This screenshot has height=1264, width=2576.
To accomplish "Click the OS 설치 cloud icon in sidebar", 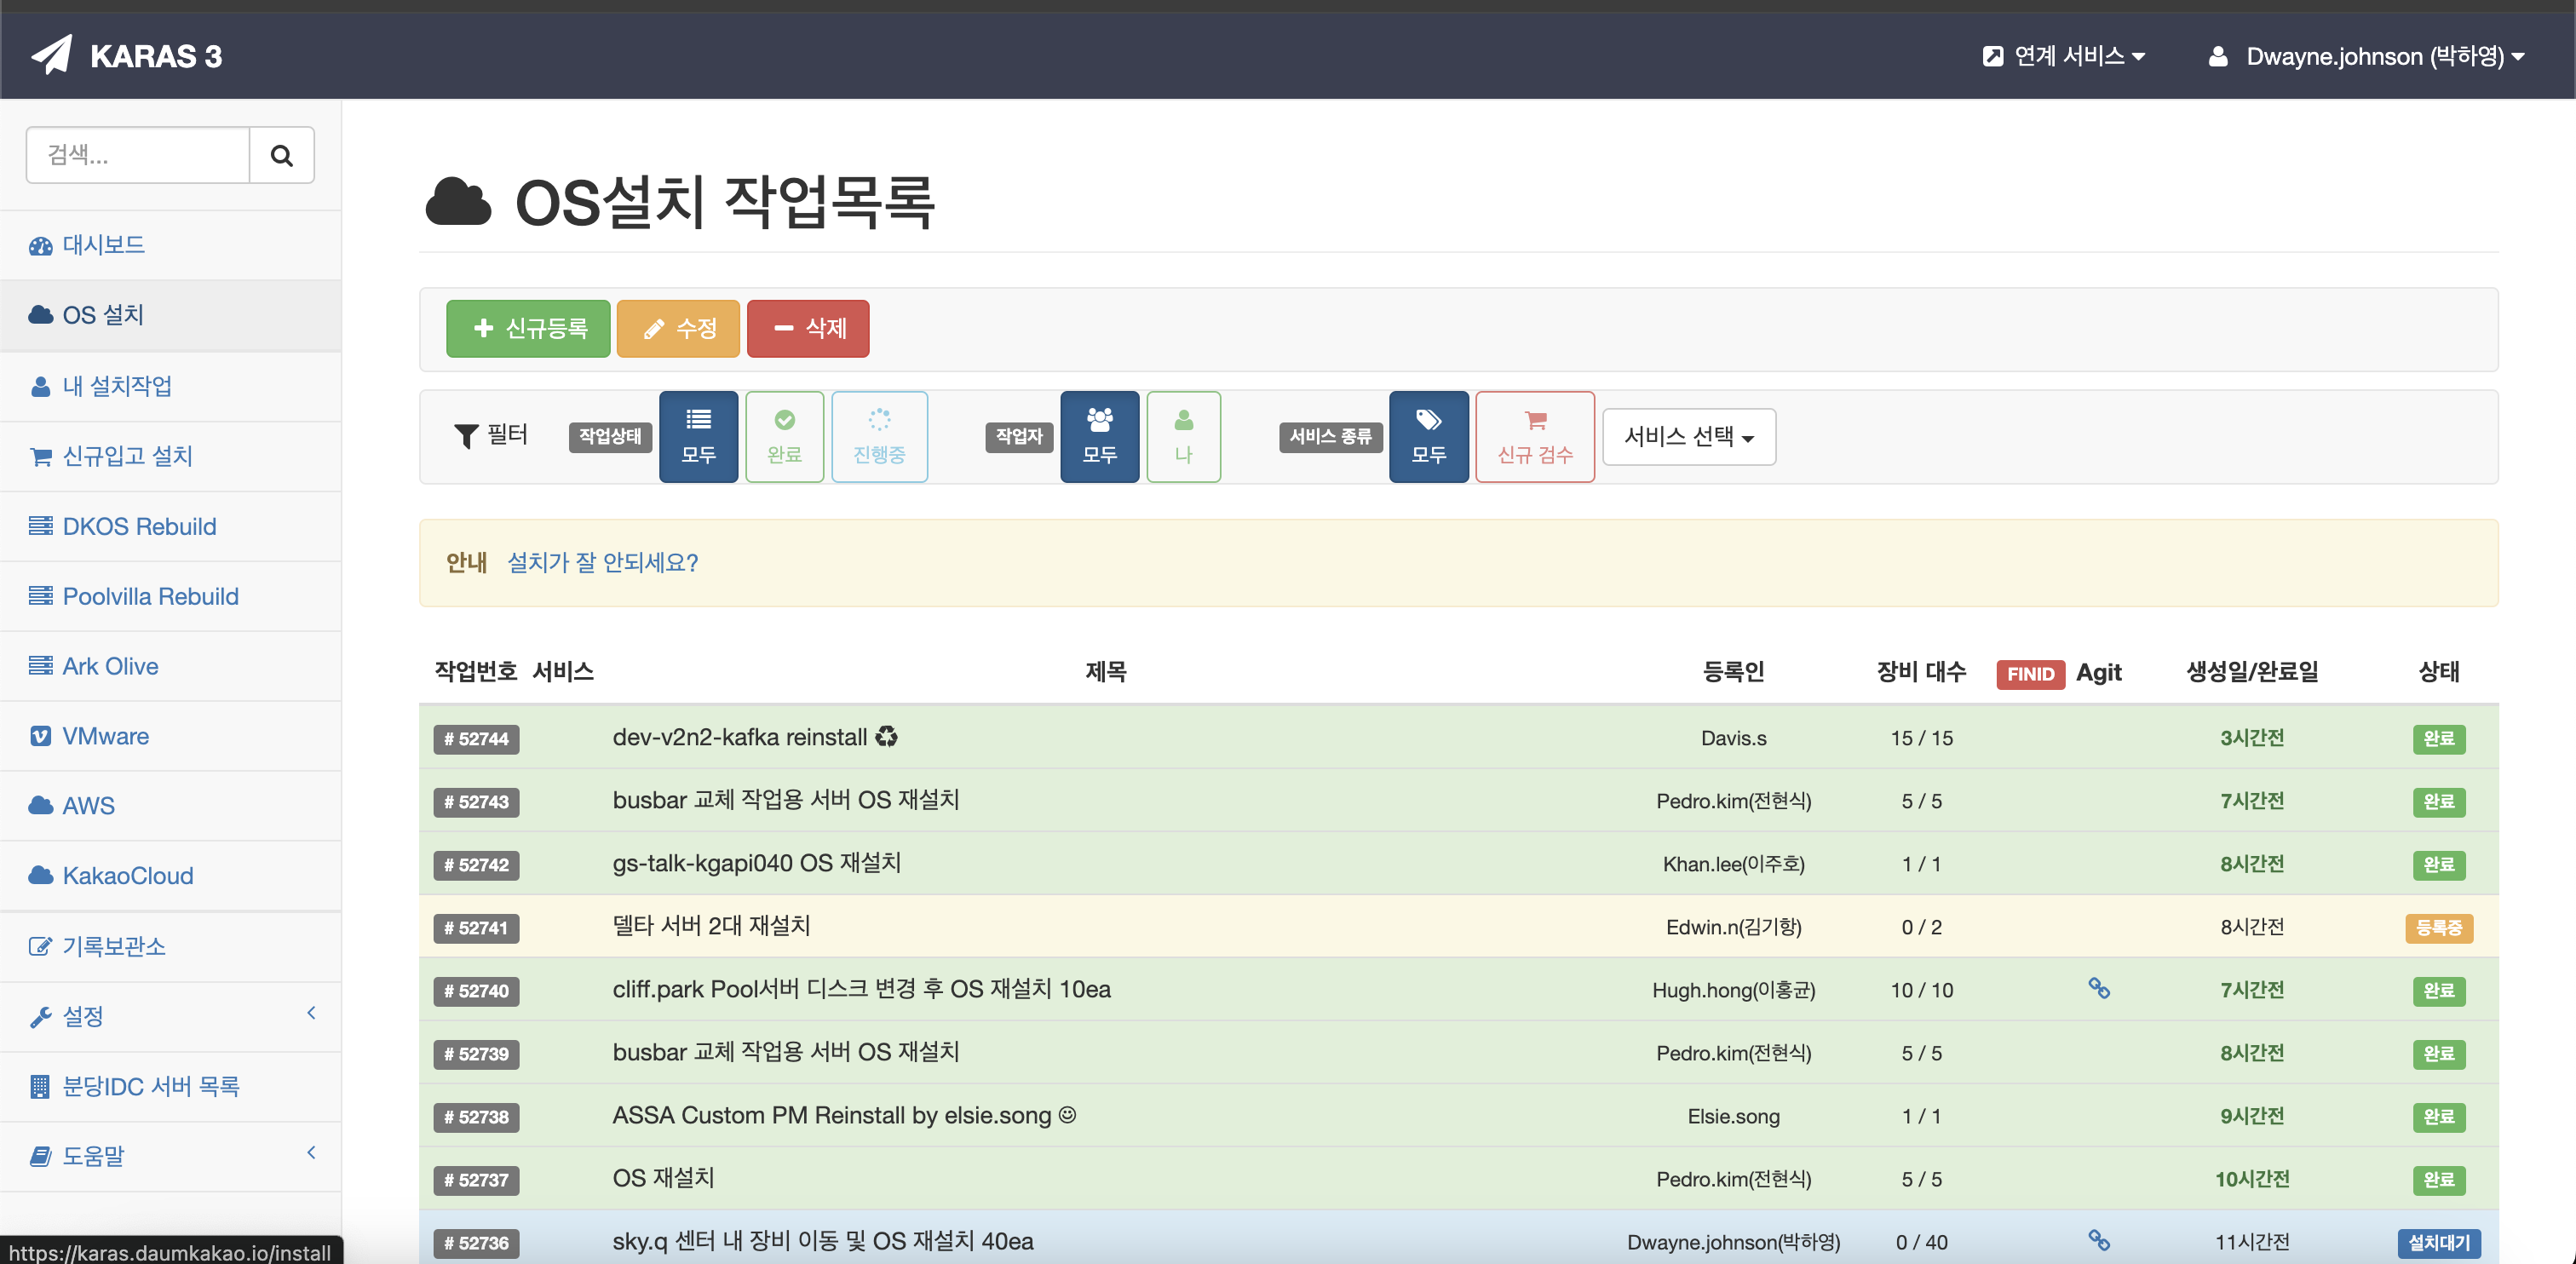I will coord(40,315).
